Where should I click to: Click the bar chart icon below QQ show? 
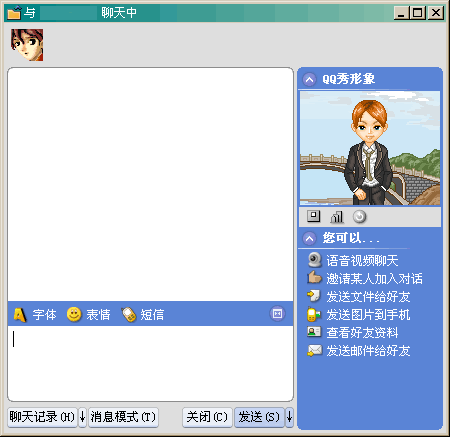click(x=337, y=217)
